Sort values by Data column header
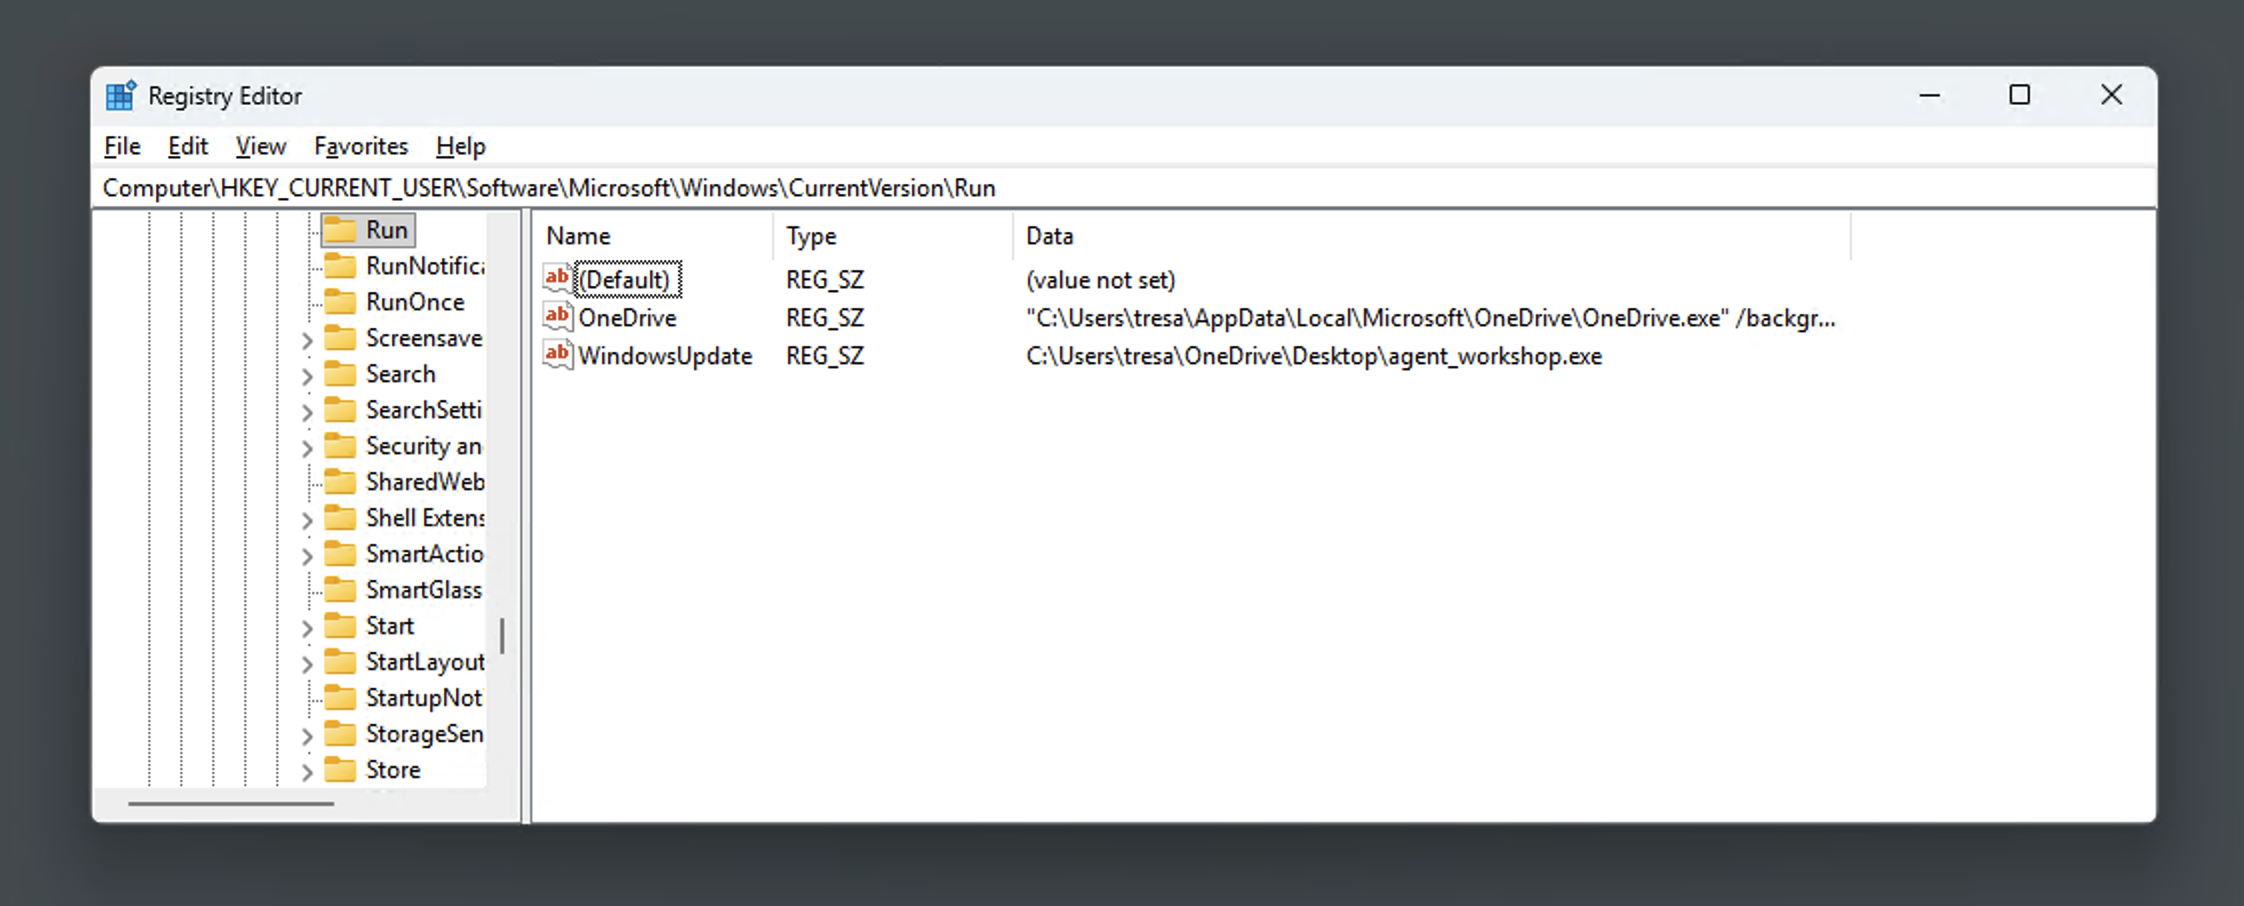 click(1432, 236)
